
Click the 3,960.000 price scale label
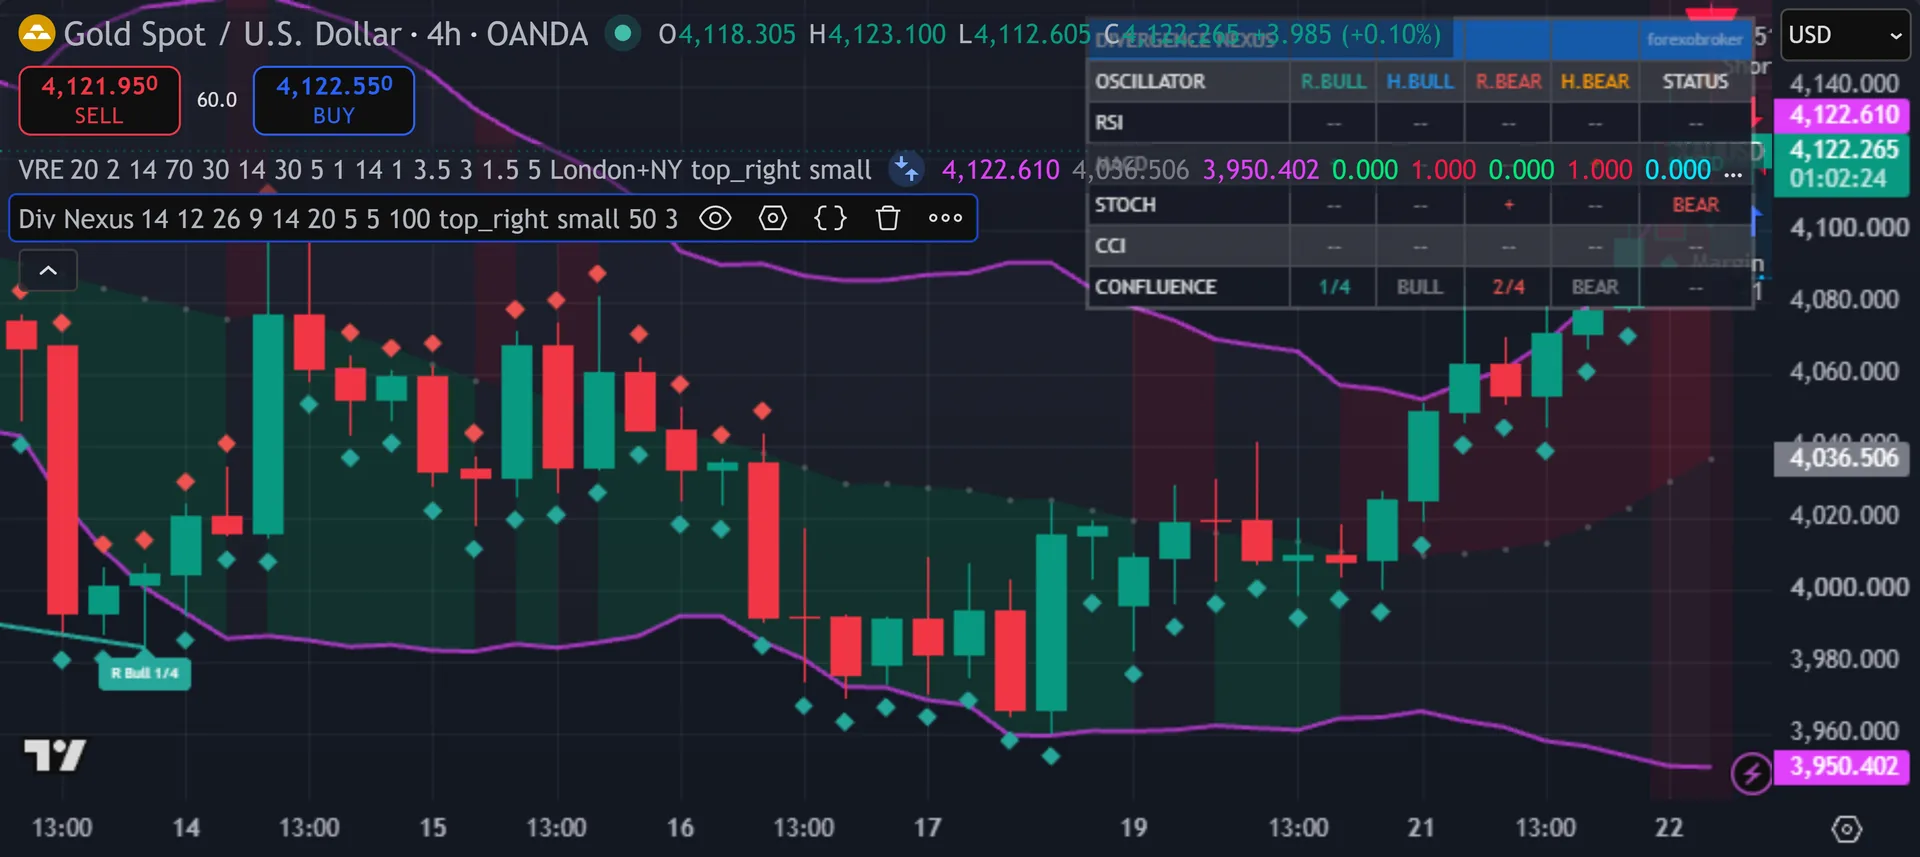(1844, 732)
